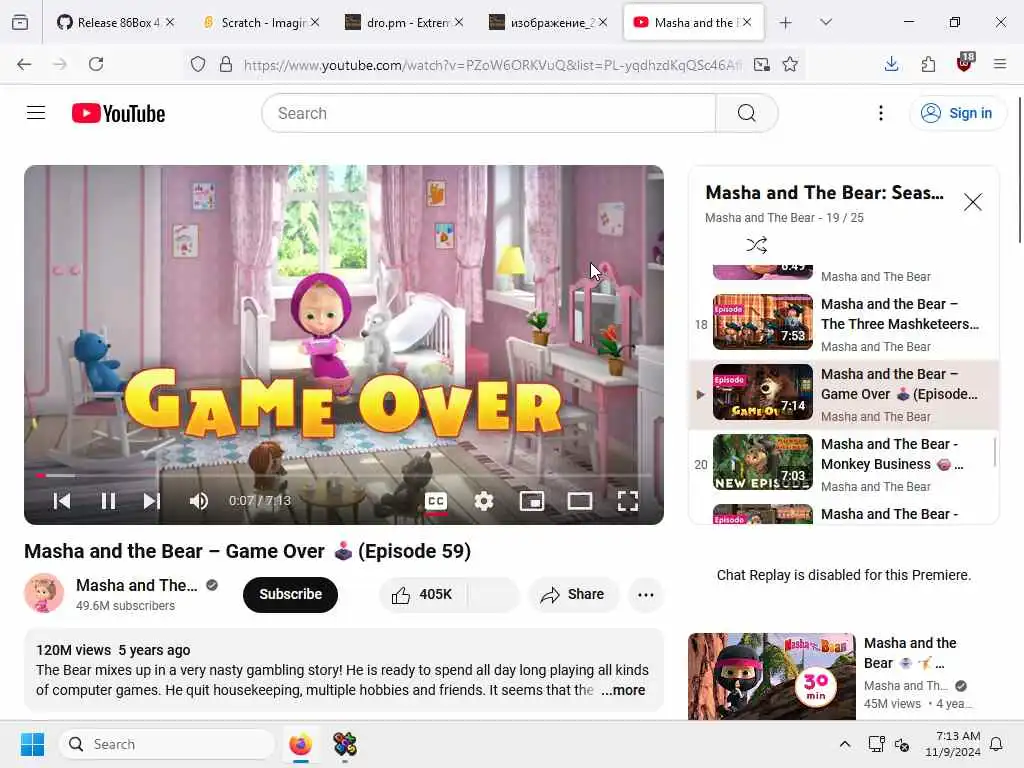The height and width of the screenshot is (768, 1024).
Task: Focus the YouTube search field
Action: (x=488, y=113)
